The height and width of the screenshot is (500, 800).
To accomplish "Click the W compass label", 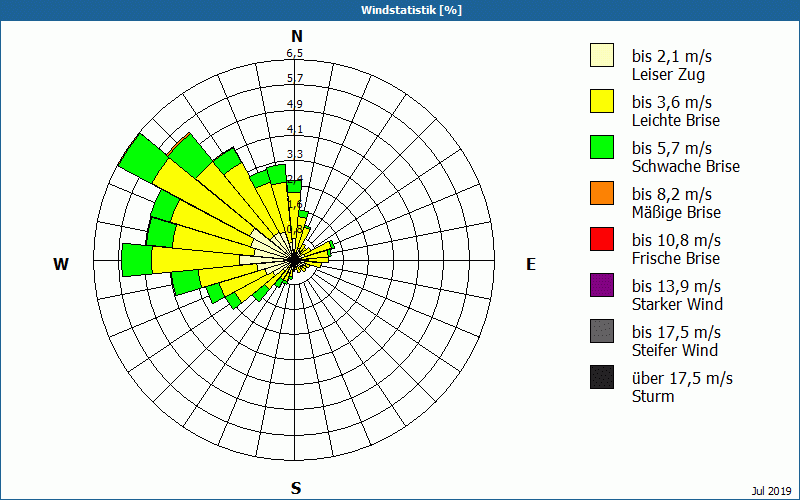I will (61, 264).
